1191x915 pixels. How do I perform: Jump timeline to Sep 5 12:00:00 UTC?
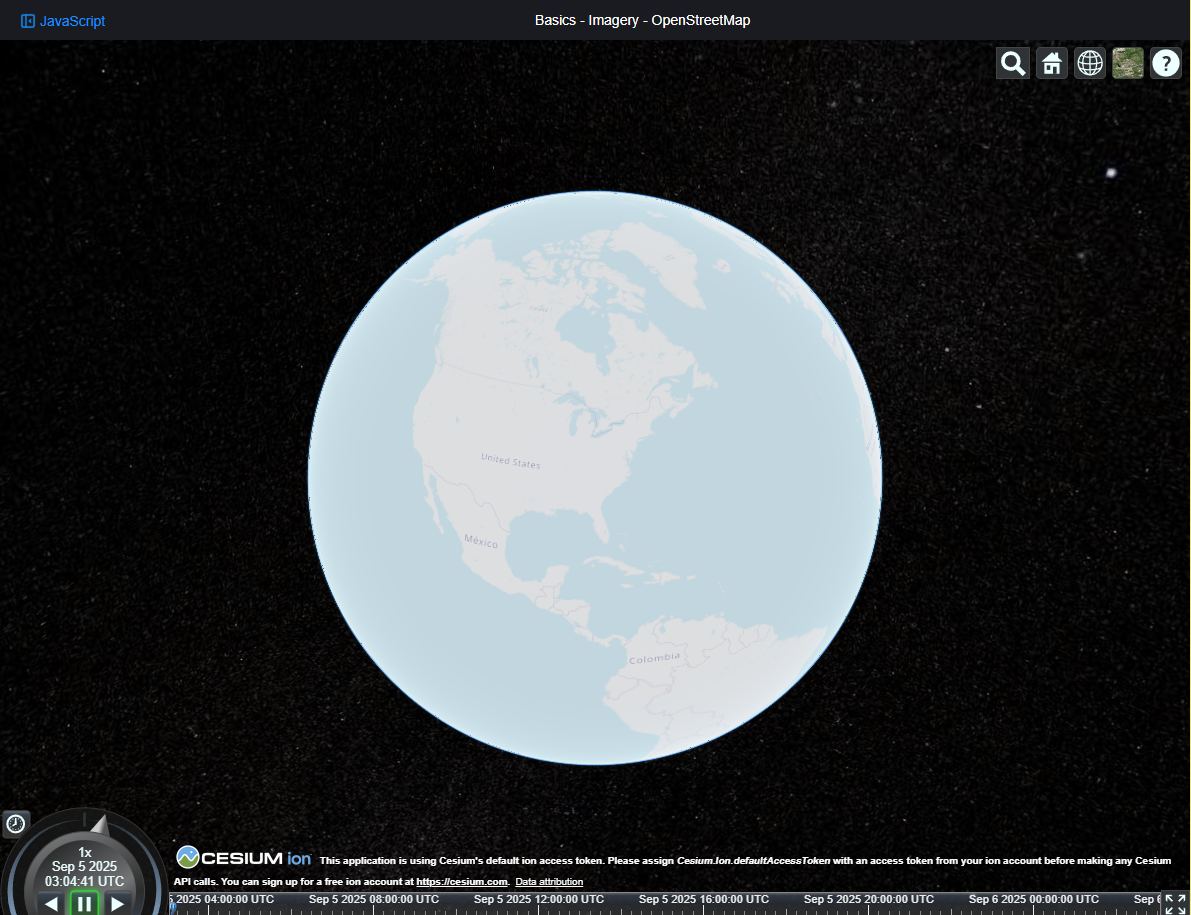point(539,899)
